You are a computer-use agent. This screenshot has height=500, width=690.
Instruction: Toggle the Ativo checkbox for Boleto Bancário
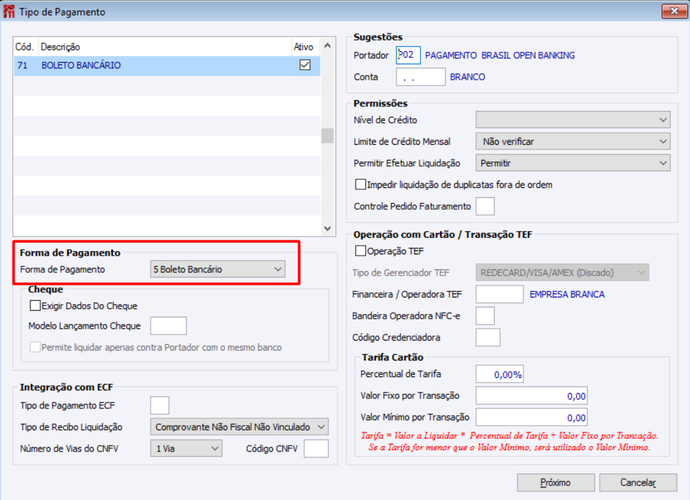pos(305,65)
